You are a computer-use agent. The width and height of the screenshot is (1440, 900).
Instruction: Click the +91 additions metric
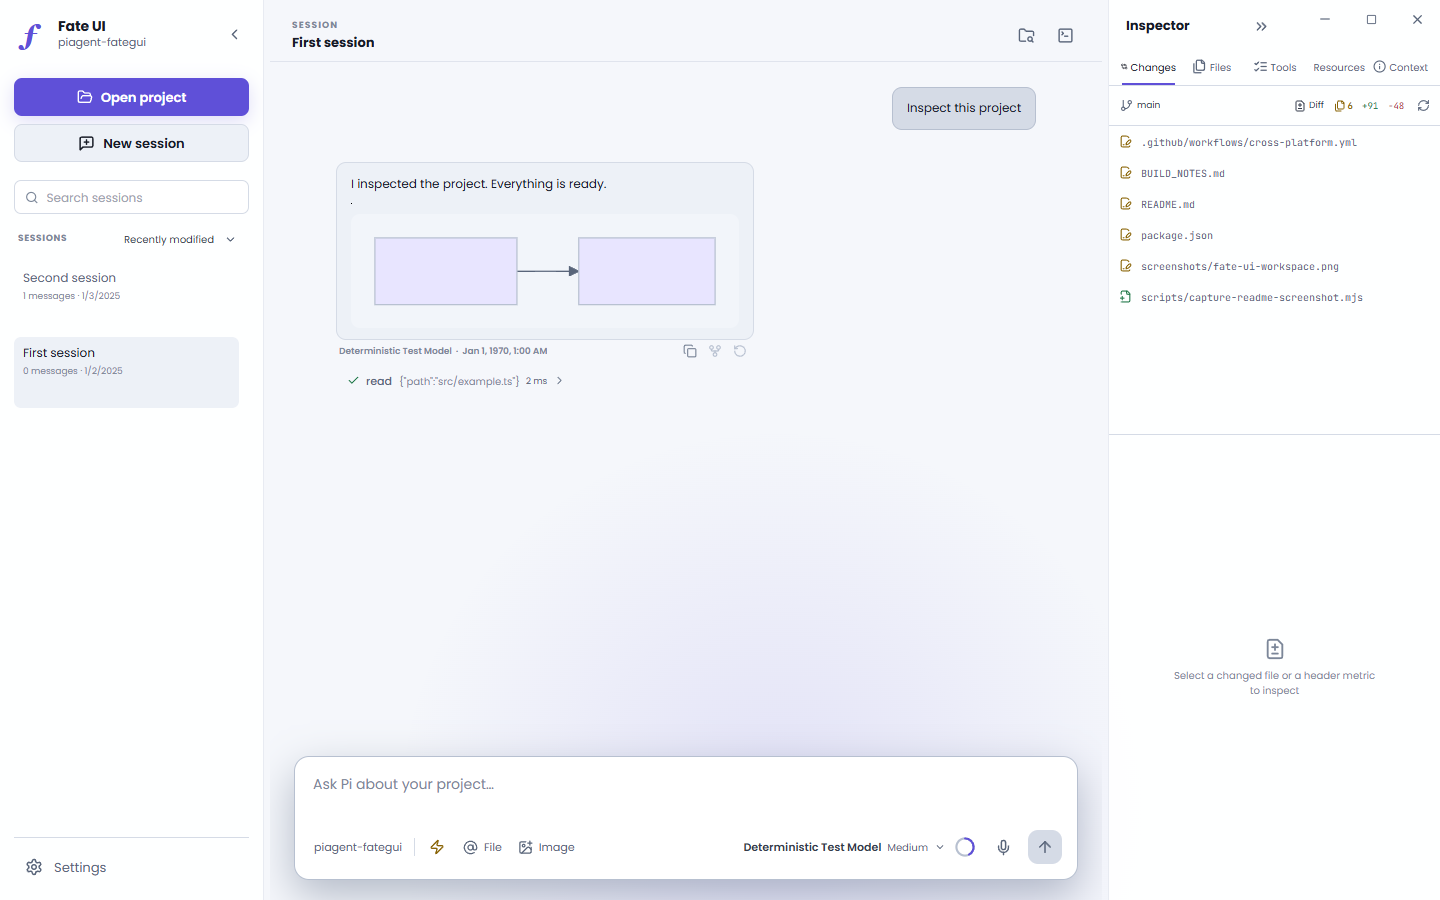click(x=1370, y=105)
